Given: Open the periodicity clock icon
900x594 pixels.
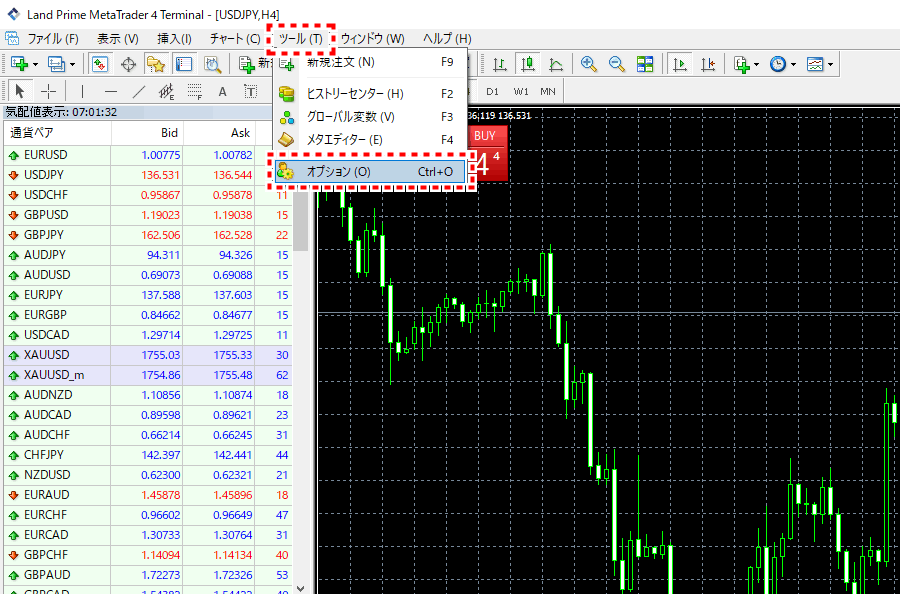Looking at the screenshot, I should tap(778, 64).
